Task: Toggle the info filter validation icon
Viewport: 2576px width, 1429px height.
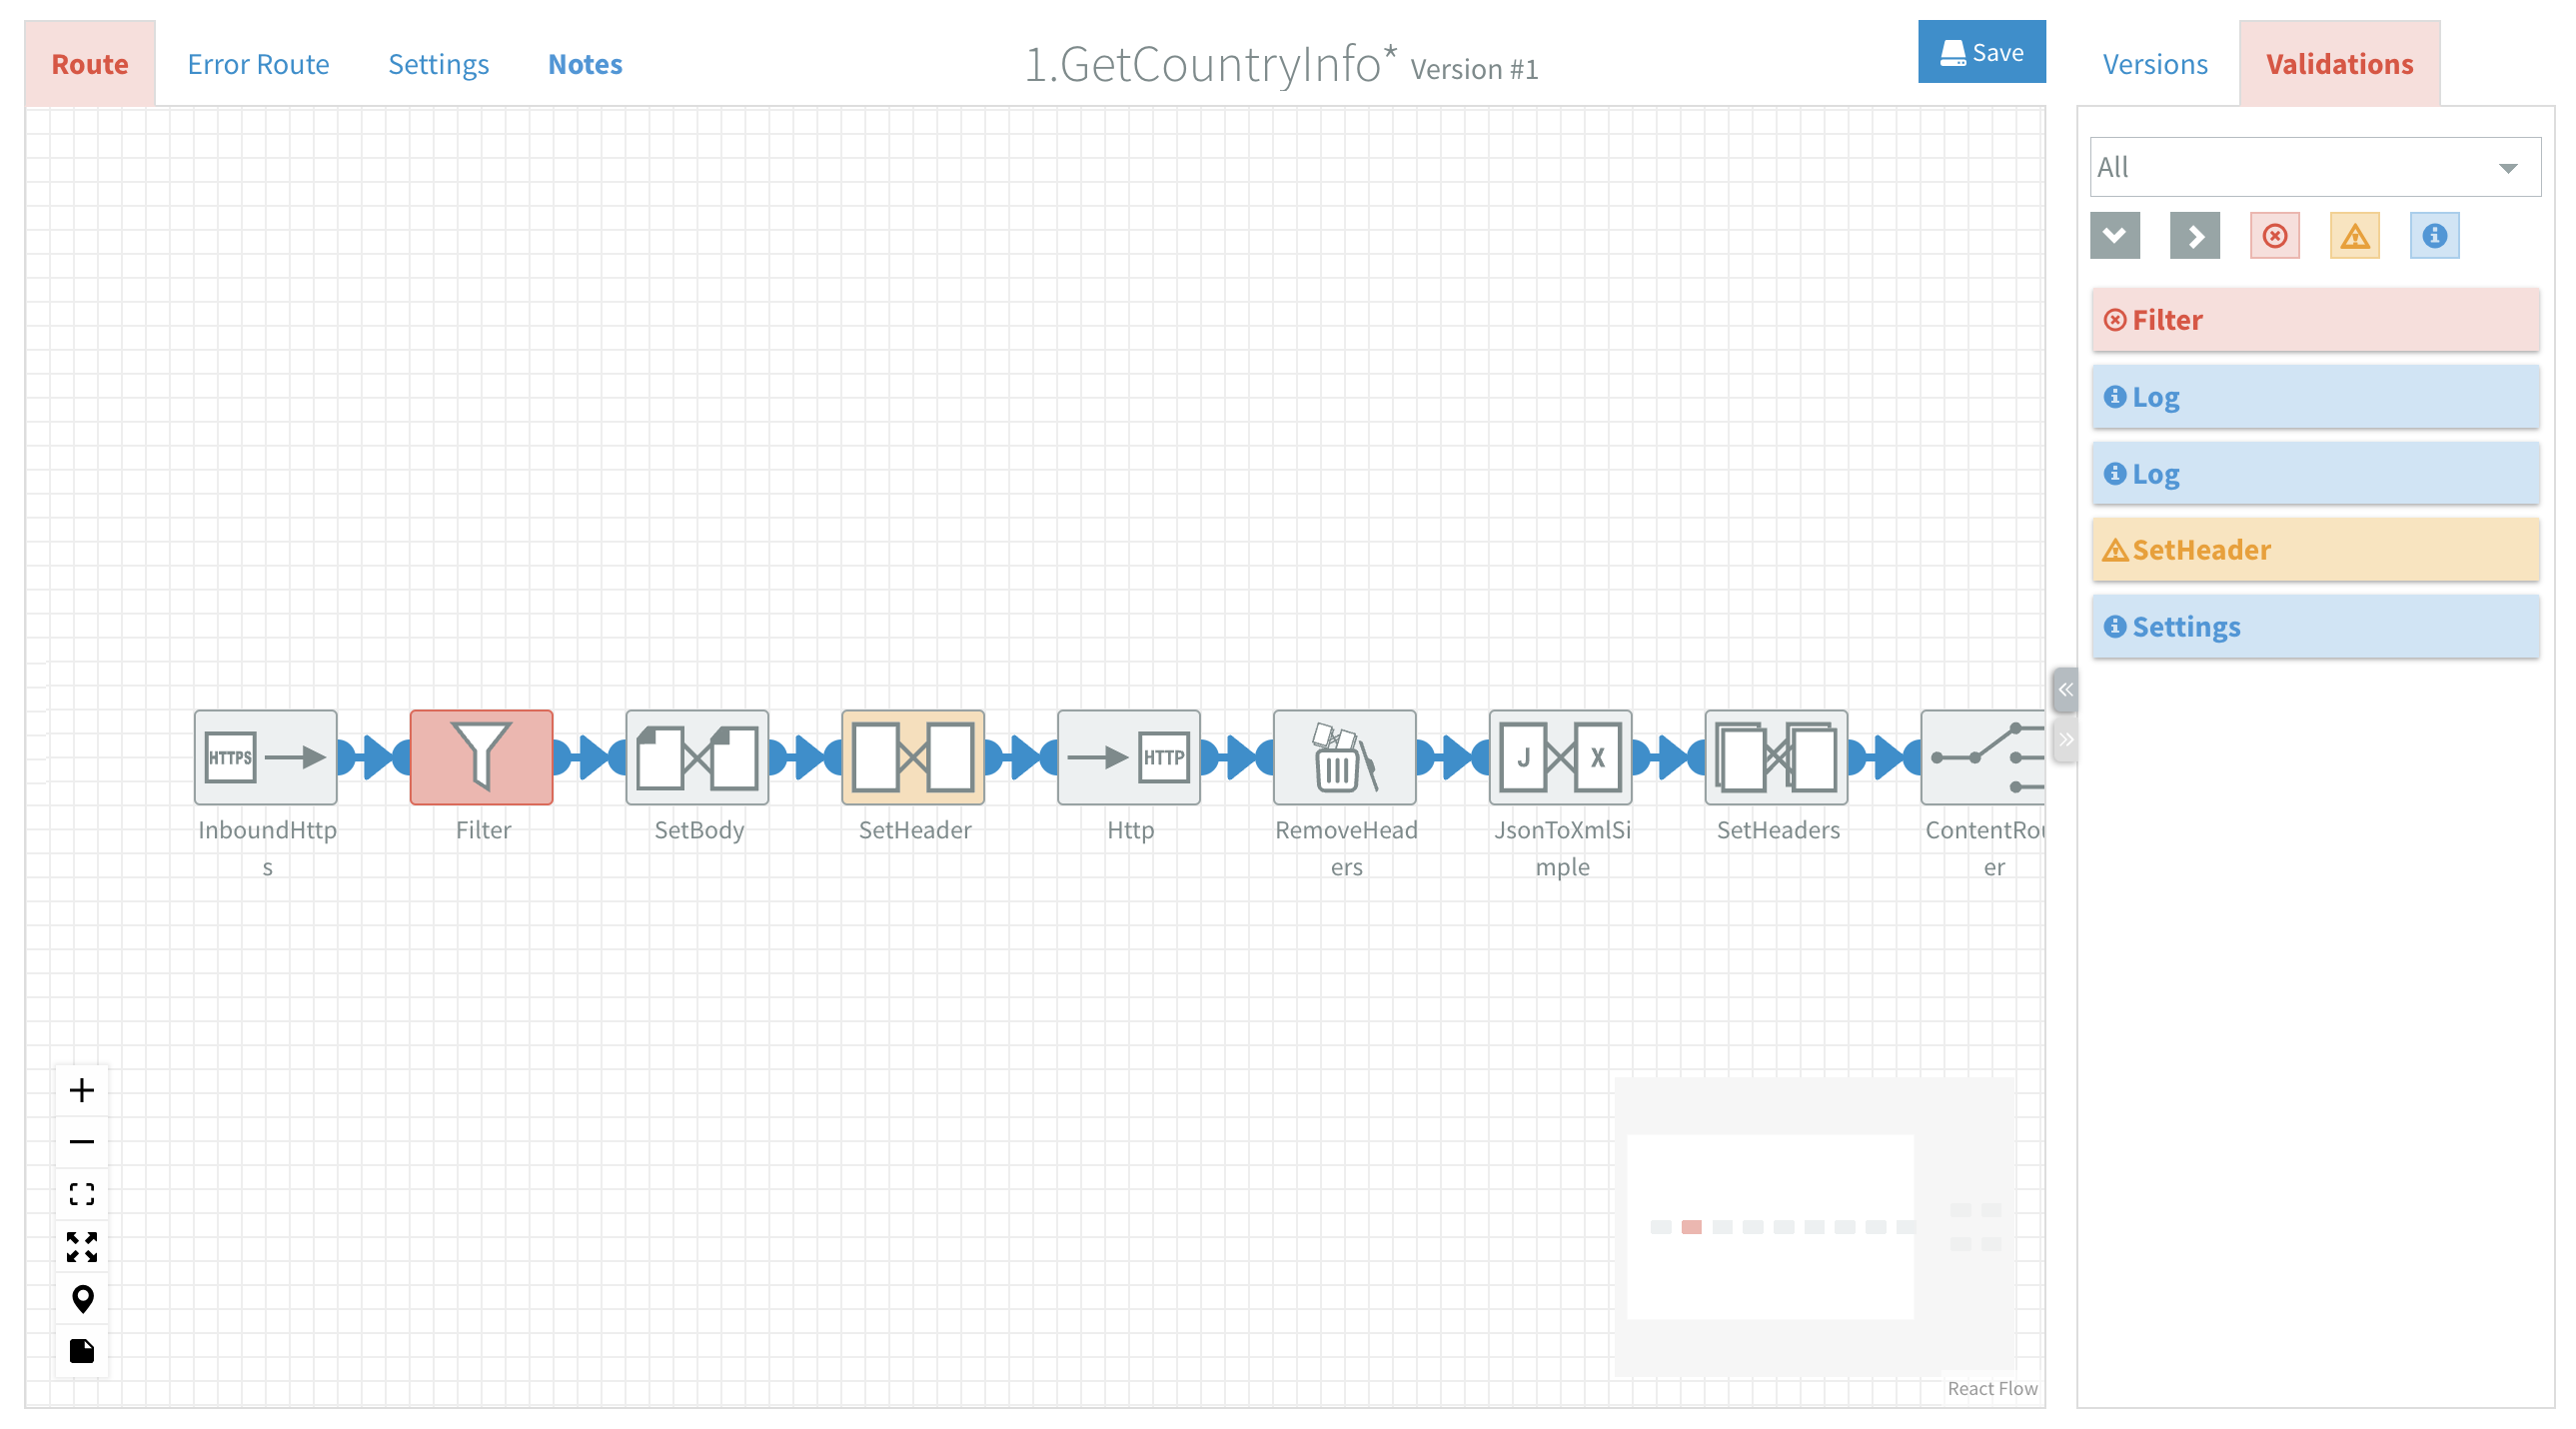Action: pyautogui.click(x=2433, y=236)
